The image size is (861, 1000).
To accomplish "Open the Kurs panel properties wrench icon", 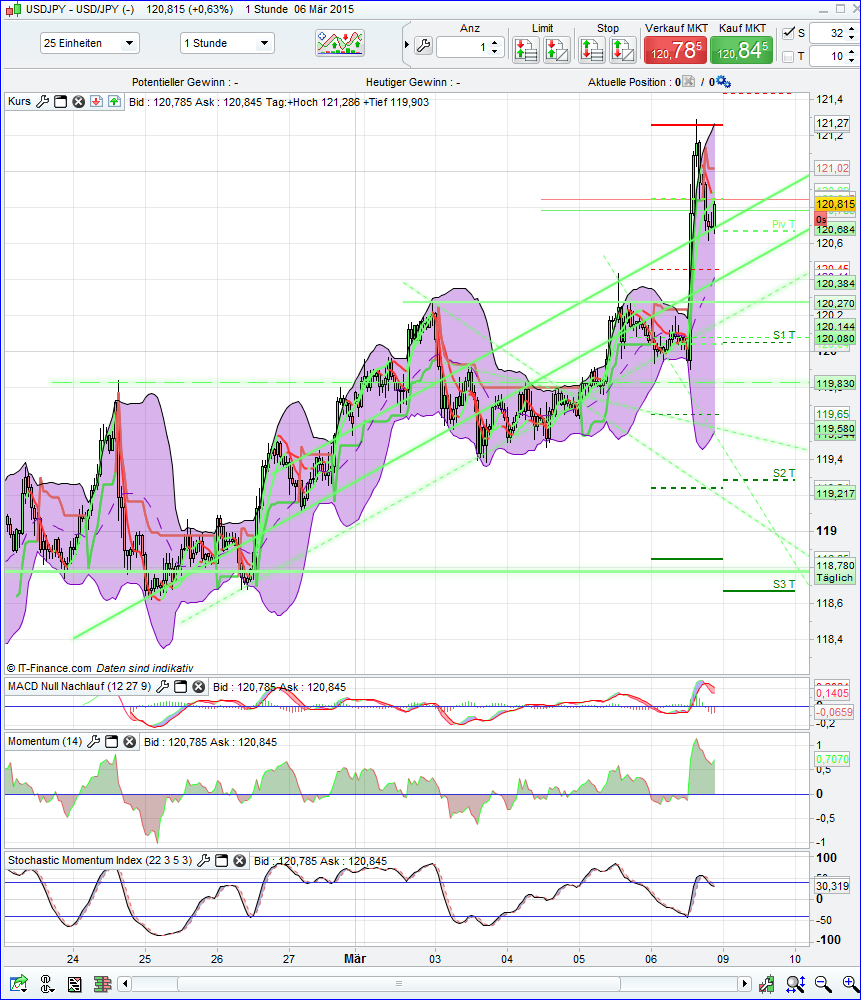I will (x=42, y=101).
